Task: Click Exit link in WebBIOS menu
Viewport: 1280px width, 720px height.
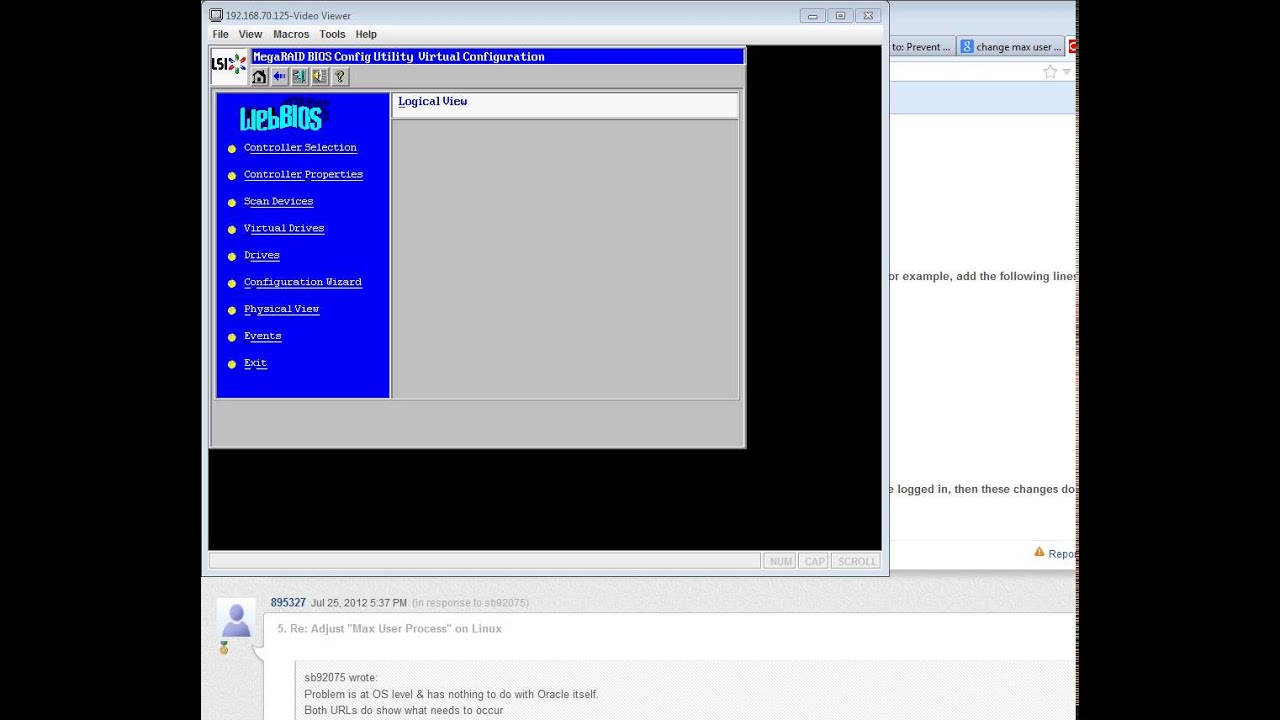Action: [255, 364]
